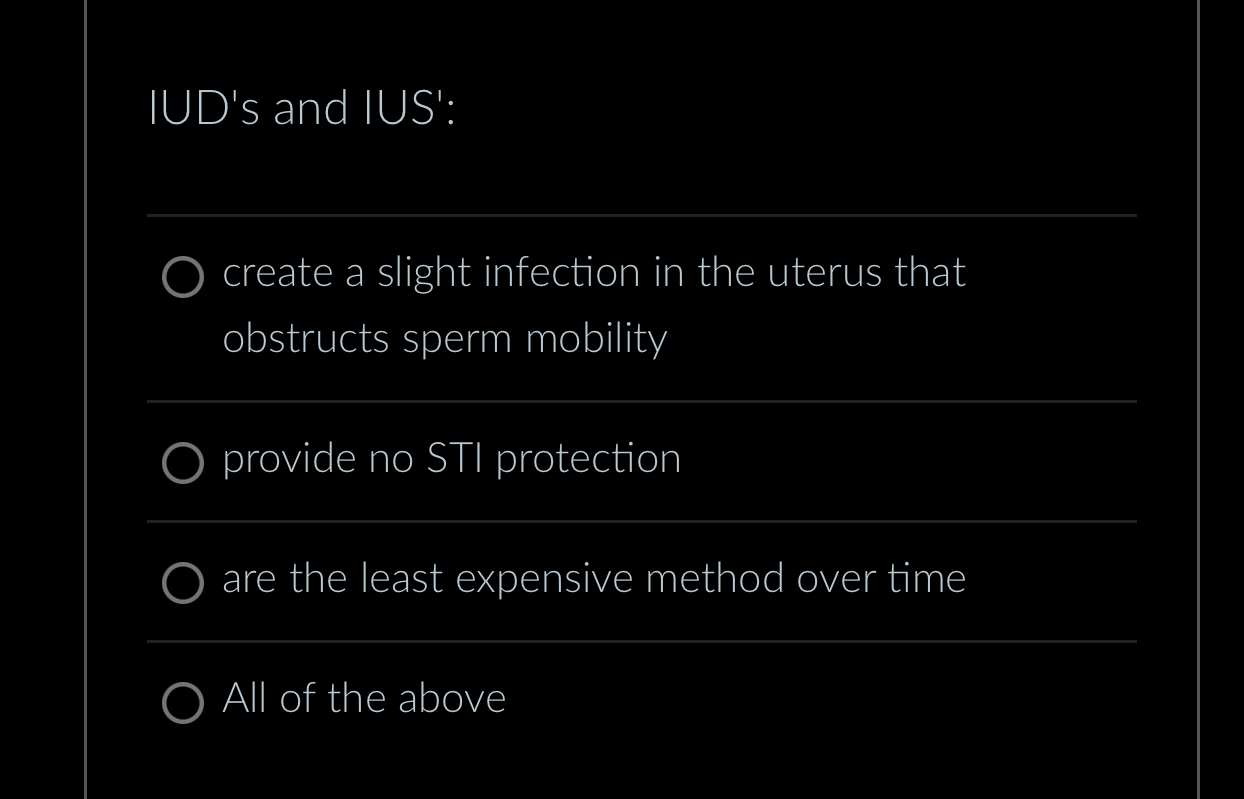Click 'create a slight infection in the uterus'
This screenshot has height=799, width=1244.
(594, 273)
